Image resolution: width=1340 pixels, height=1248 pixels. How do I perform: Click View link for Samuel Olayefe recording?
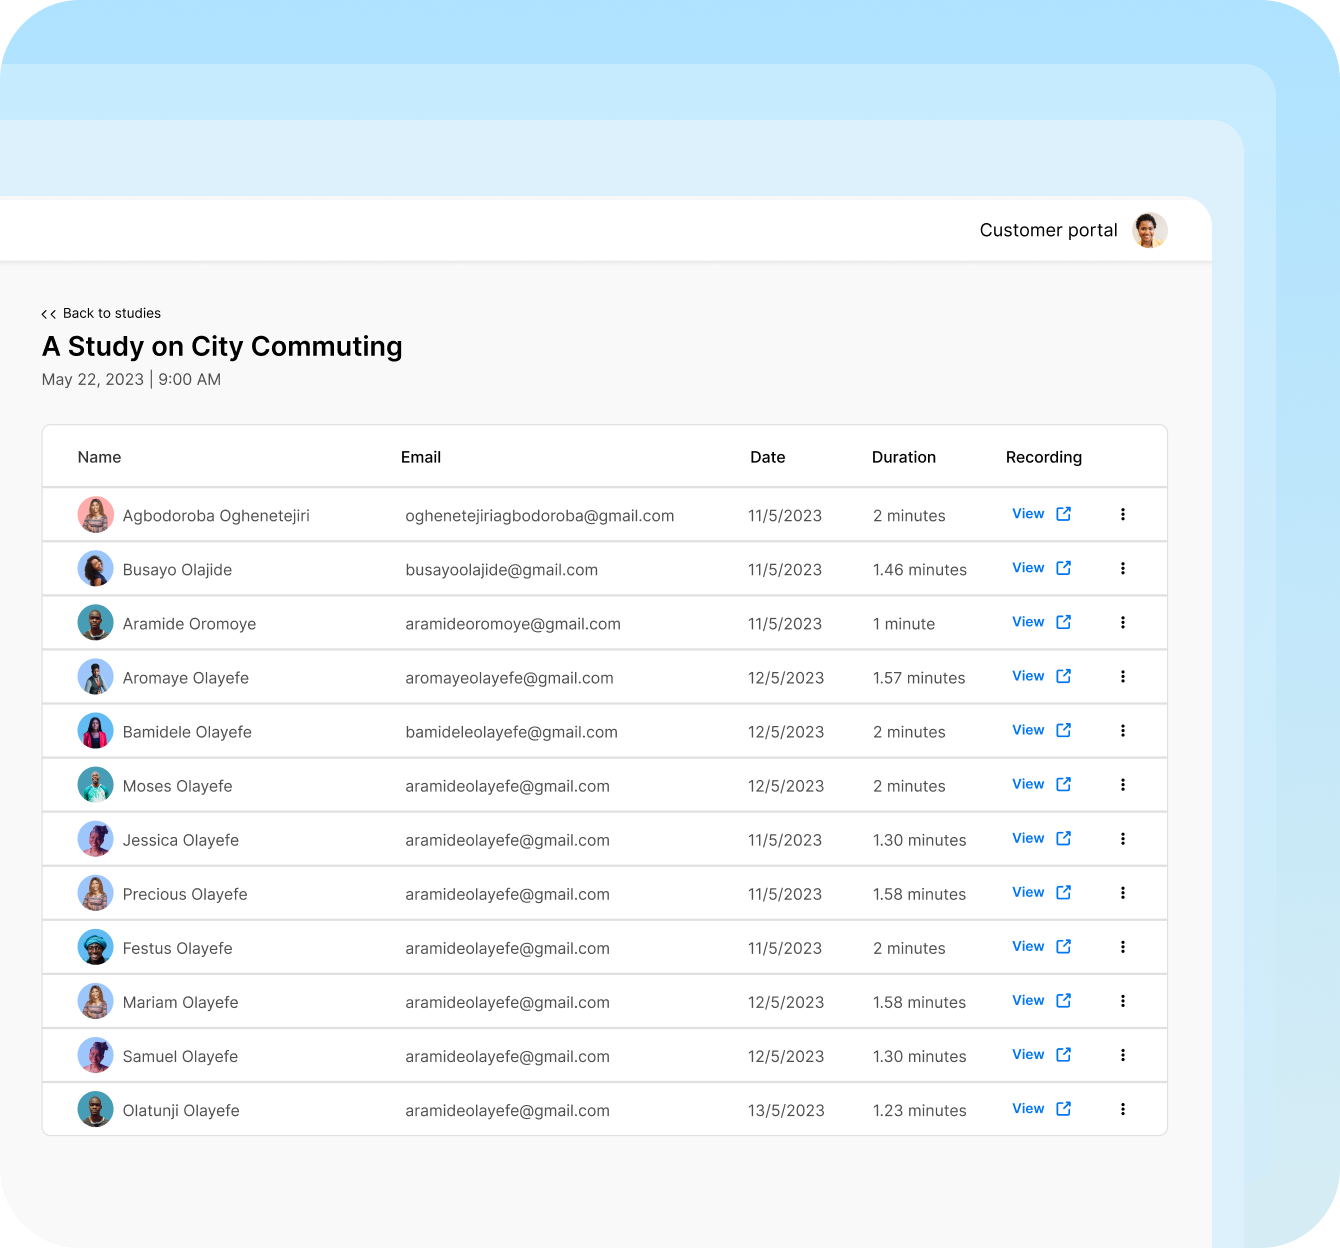click(x=1028, y=1054)
